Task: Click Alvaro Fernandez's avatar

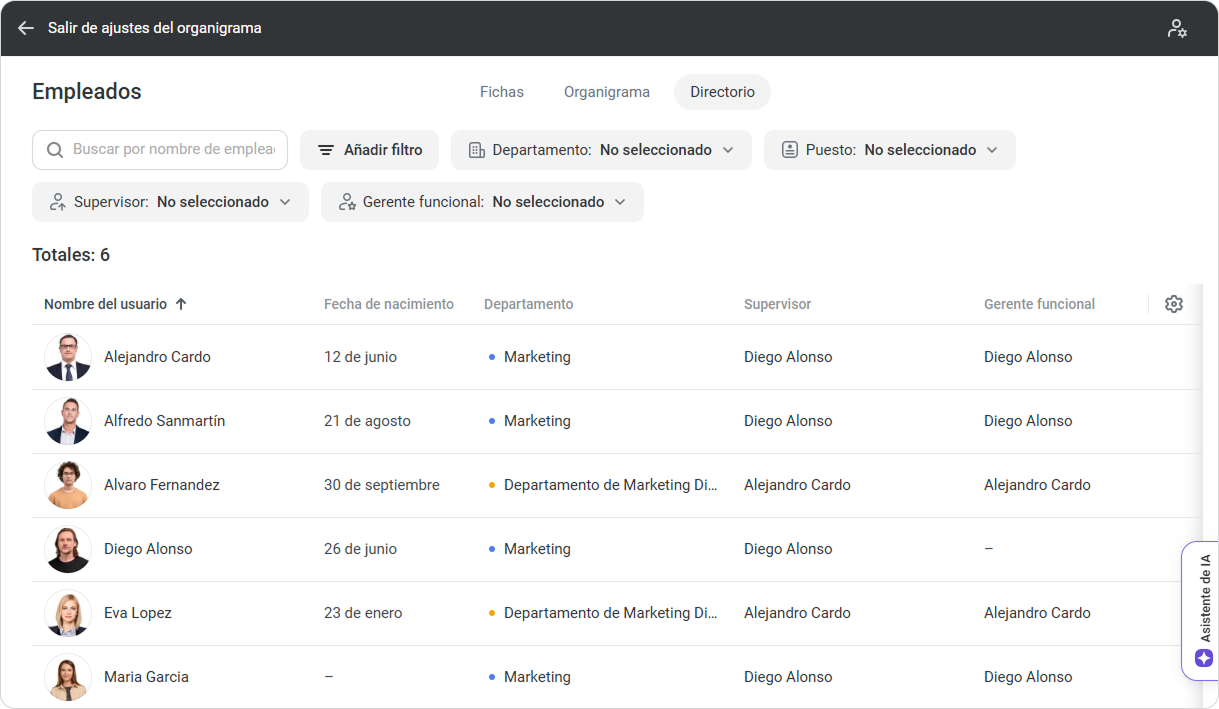Action: [68, 485]
